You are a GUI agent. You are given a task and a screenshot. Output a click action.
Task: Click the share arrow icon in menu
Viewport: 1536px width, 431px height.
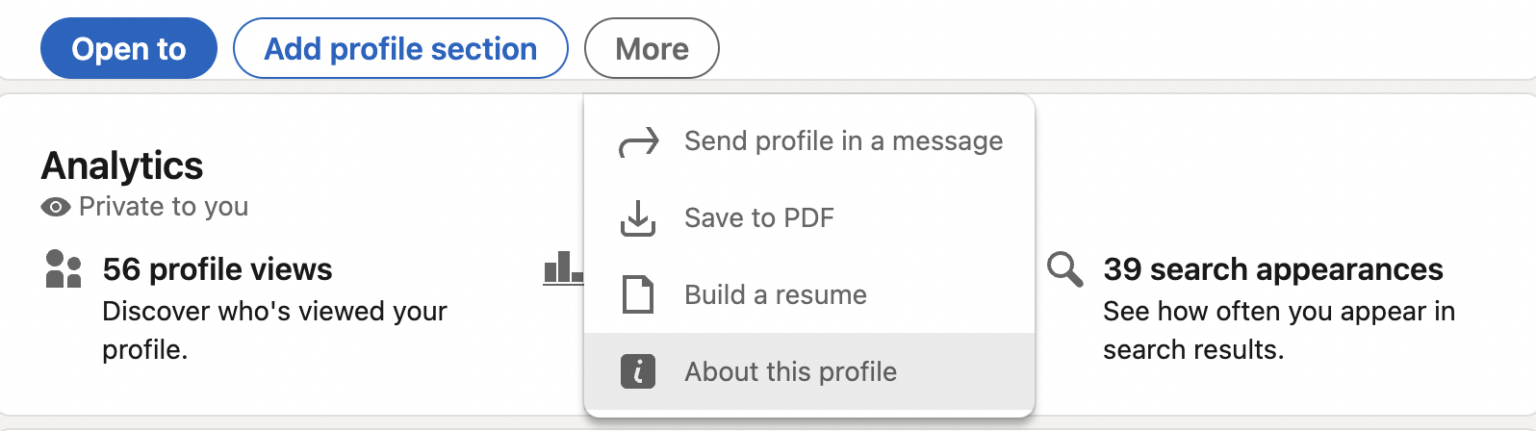click(x=639, y=142)
